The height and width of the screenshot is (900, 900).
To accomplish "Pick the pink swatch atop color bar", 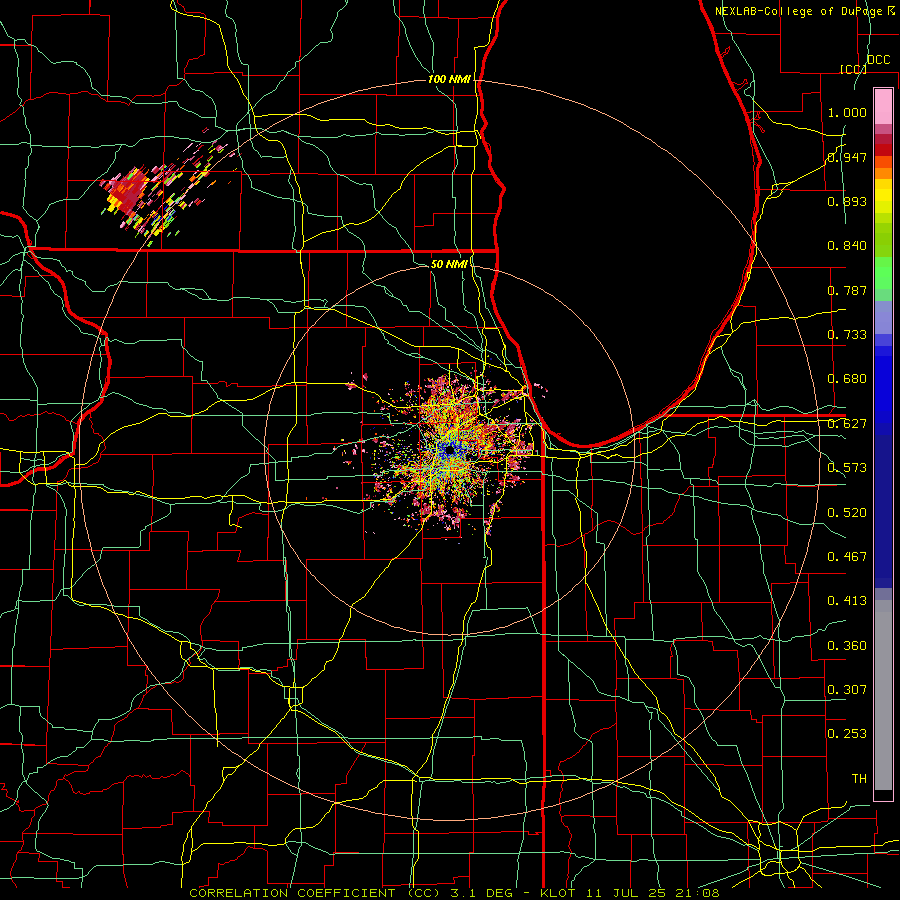I will tap(883, 106).
